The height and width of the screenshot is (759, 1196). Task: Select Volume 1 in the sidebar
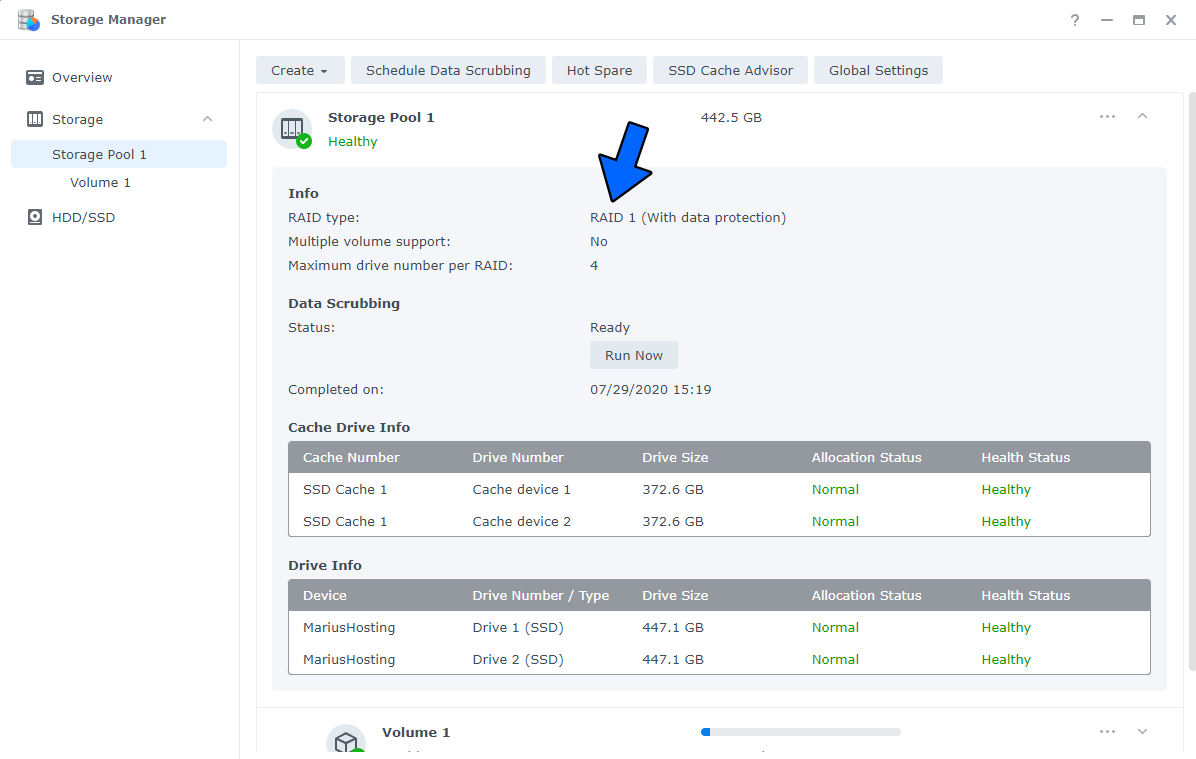[x=100, y=182]
